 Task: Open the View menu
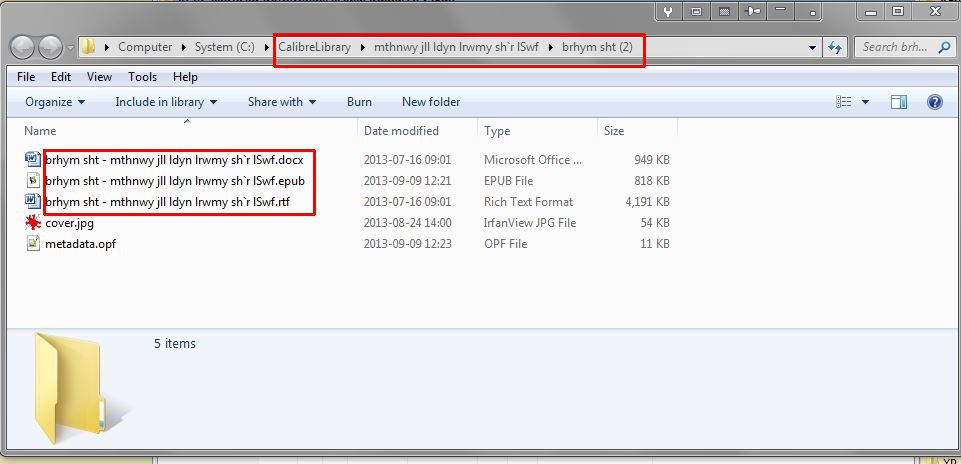[99, 77]
